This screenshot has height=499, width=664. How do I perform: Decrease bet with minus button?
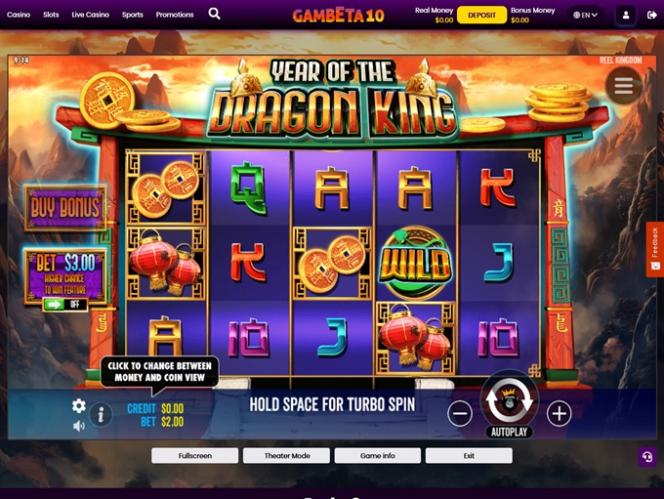[x=460, y=413]
